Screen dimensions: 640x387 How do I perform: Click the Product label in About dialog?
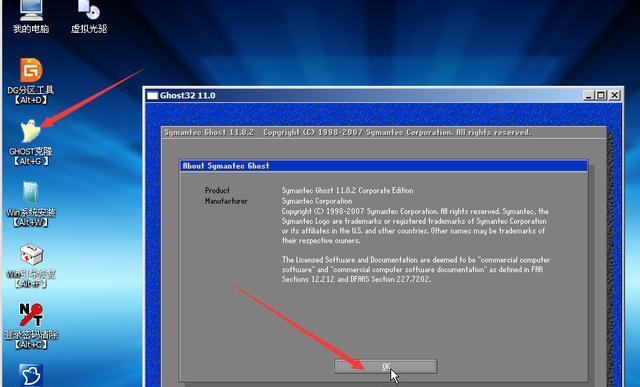[217, 190]
